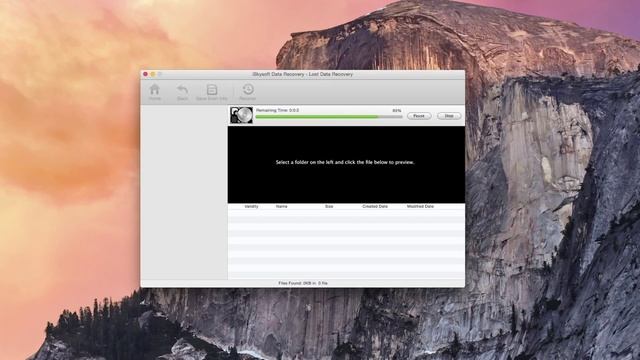The height and width of the screenshot is (360, 640).
Task: Sort file list by Validity column
Action: click(251, 207)
